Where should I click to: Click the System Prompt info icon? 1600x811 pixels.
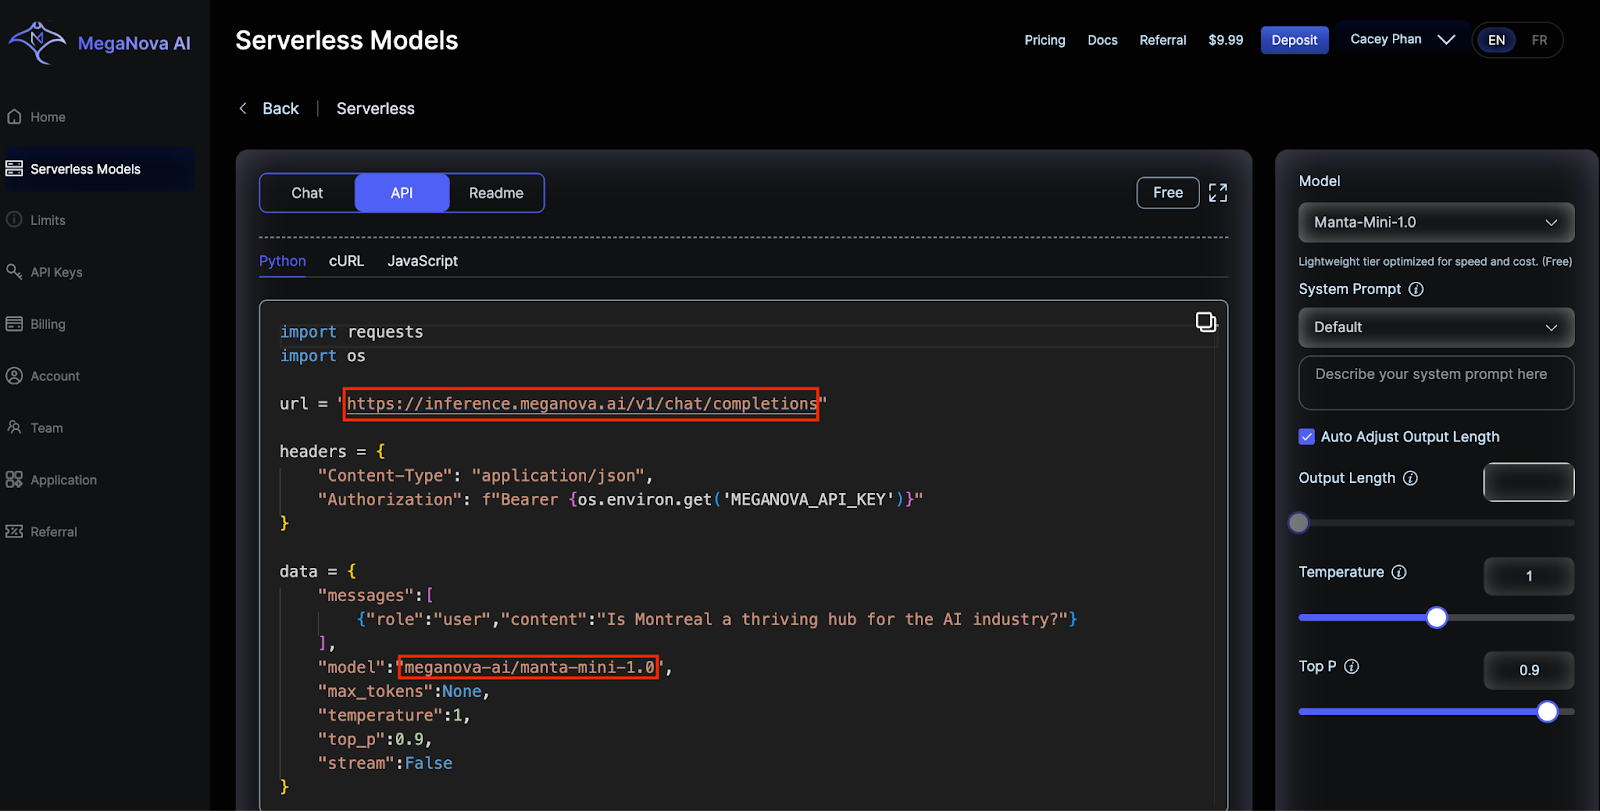pos(1416,289)
